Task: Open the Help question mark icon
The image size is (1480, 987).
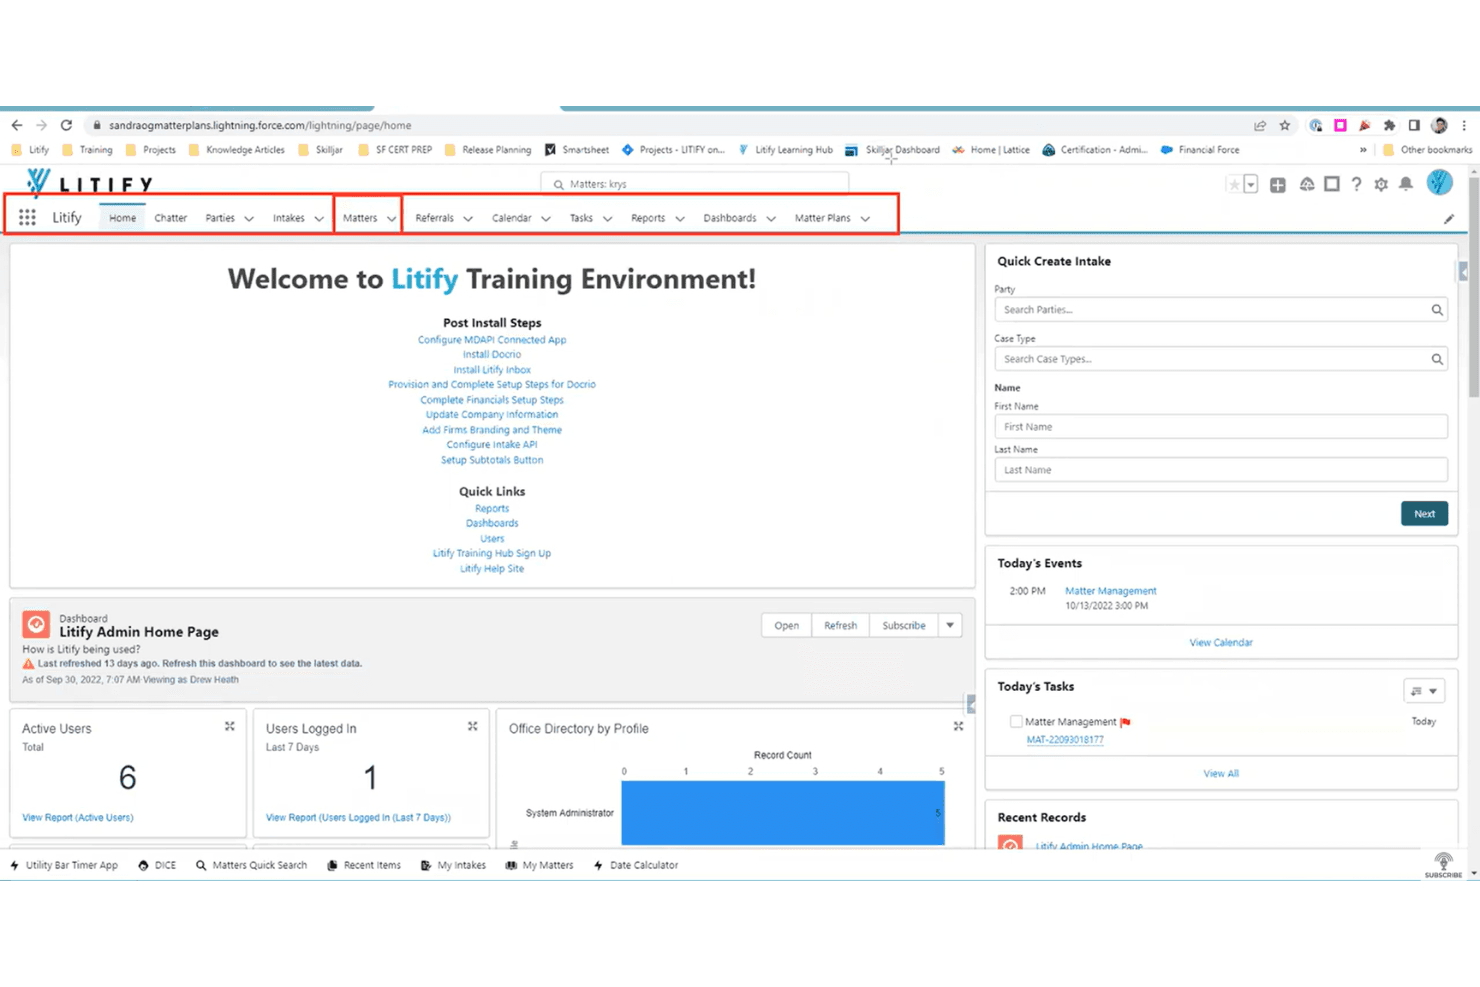Action: point(1356,185)
